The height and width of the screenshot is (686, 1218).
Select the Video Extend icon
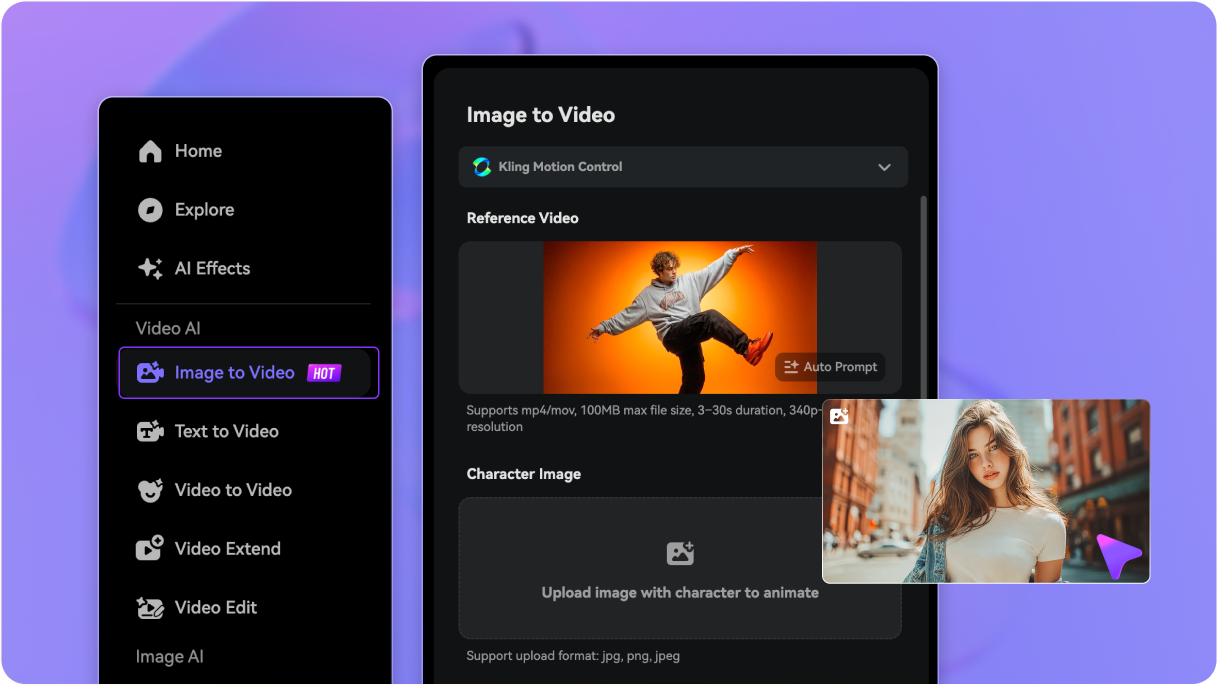(150, 548)
